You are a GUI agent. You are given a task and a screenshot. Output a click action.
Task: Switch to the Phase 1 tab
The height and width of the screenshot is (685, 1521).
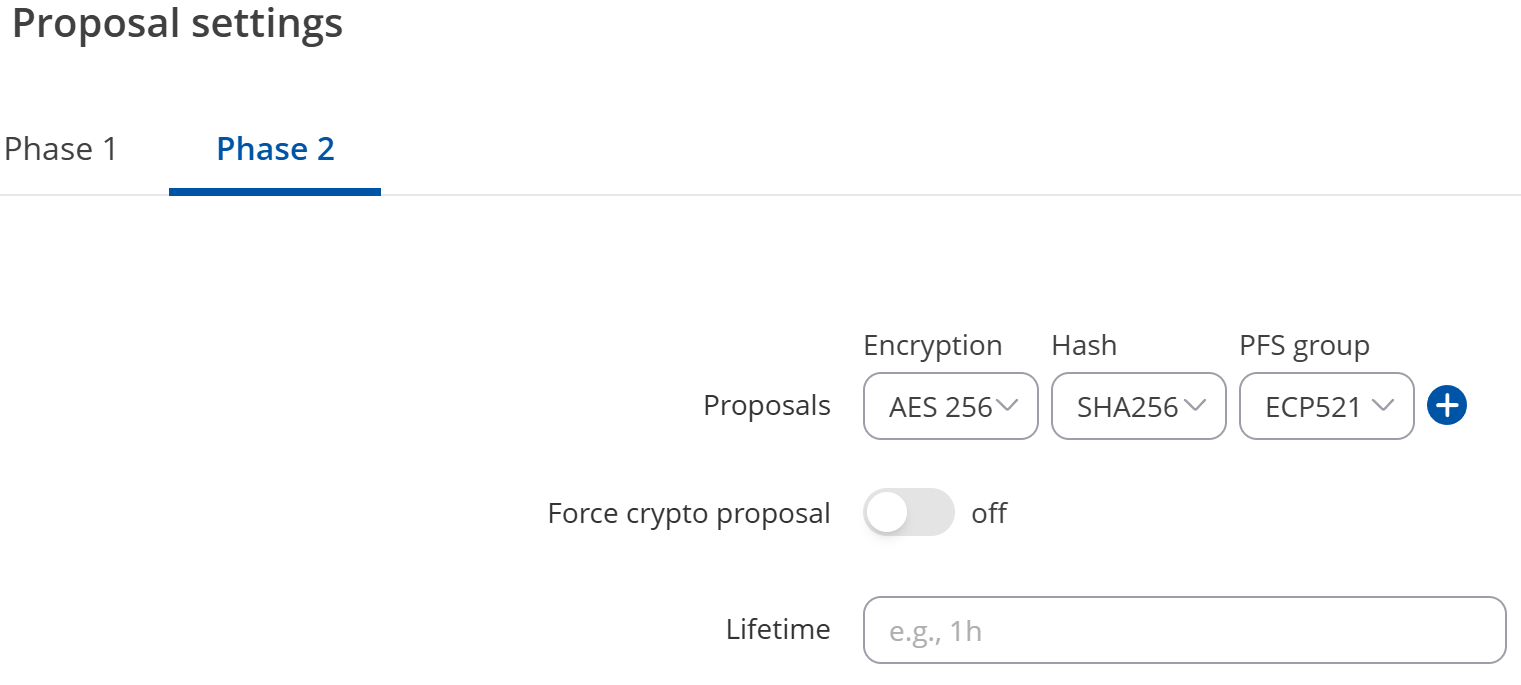pyautogui.click(x=60, y=148)
